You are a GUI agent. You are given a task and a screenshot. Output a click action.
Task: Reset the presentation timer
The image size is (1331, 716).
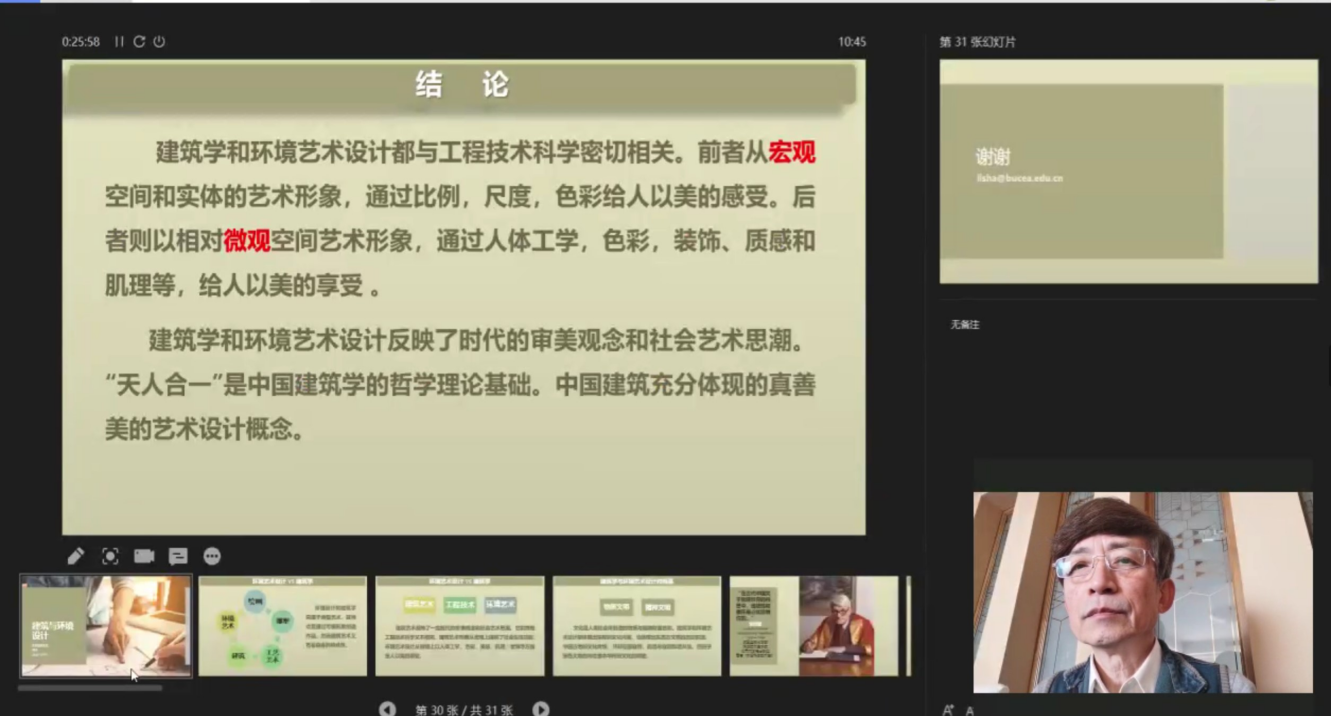pyautogui.click(x=139, y=42)
